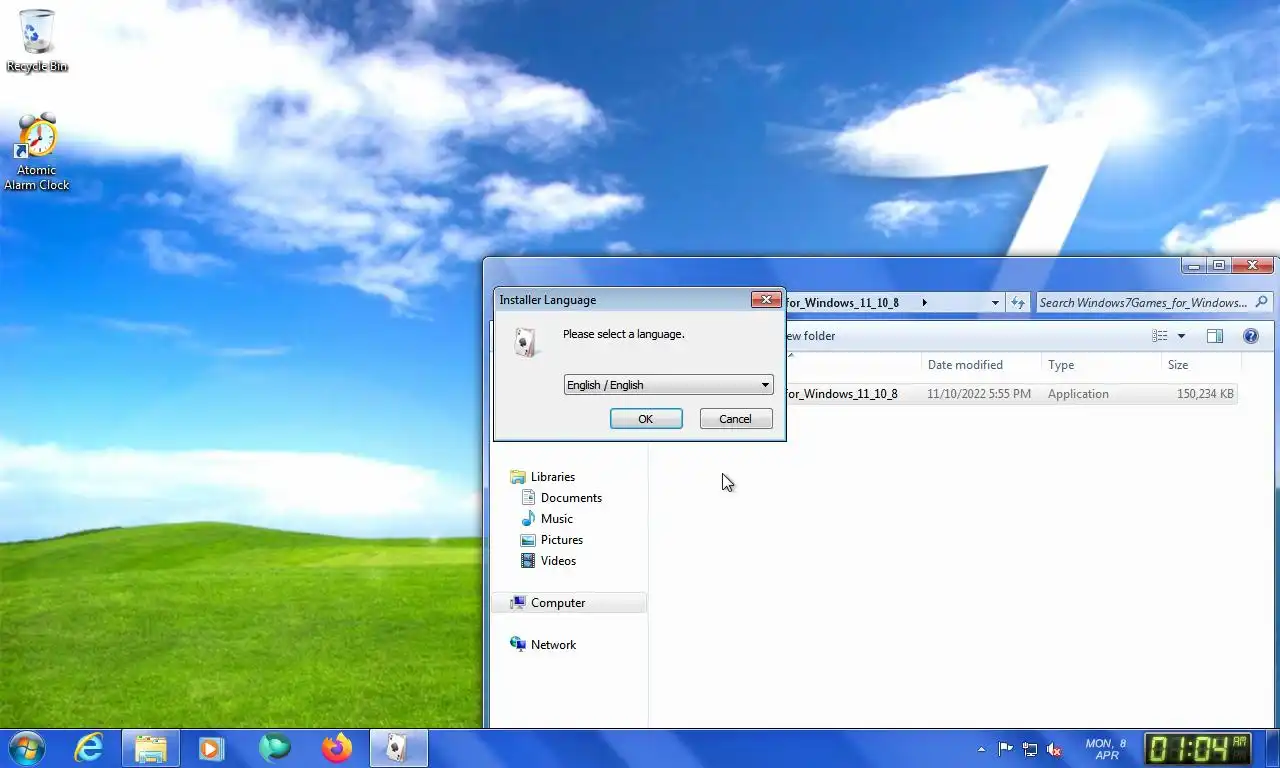Open Action Center flag icon in the tray
Image resolution: width=1280 pixels, height=768 pixels.
1005,749
